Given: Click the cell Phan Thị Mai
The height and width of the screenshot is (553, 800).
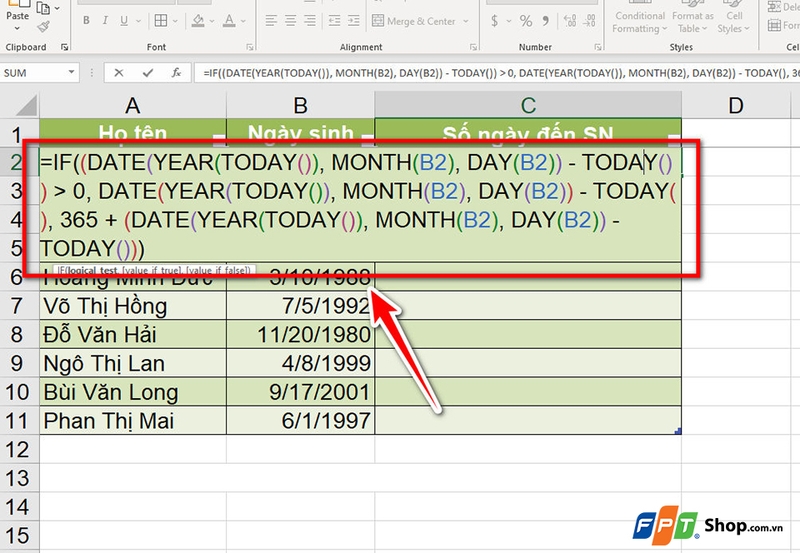Looking at the screenshot, I should (133, 421).
